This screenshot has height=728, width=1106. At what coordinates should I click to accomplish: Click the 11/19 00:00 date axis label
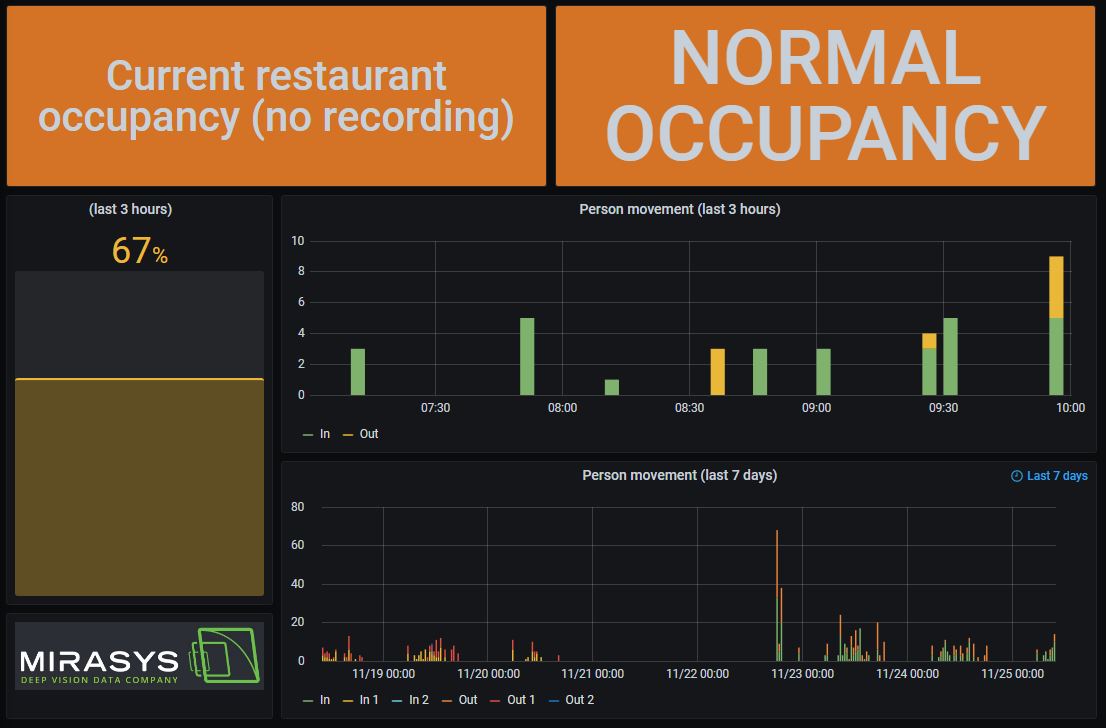pyautogui.click(x=383, y=674)
